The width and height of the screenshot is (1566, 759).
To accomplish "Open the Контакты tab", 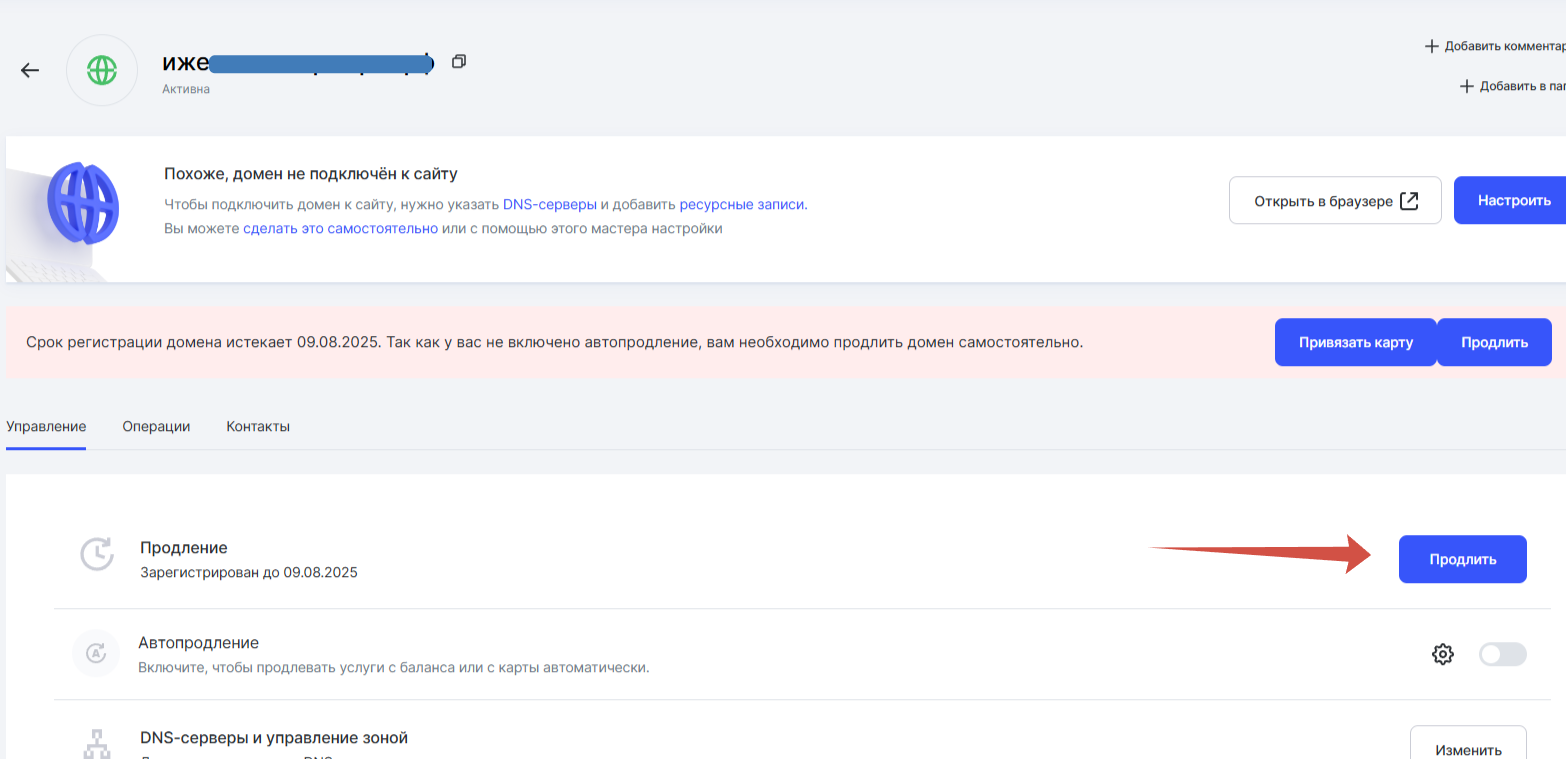I will click(x=258, y=426).
